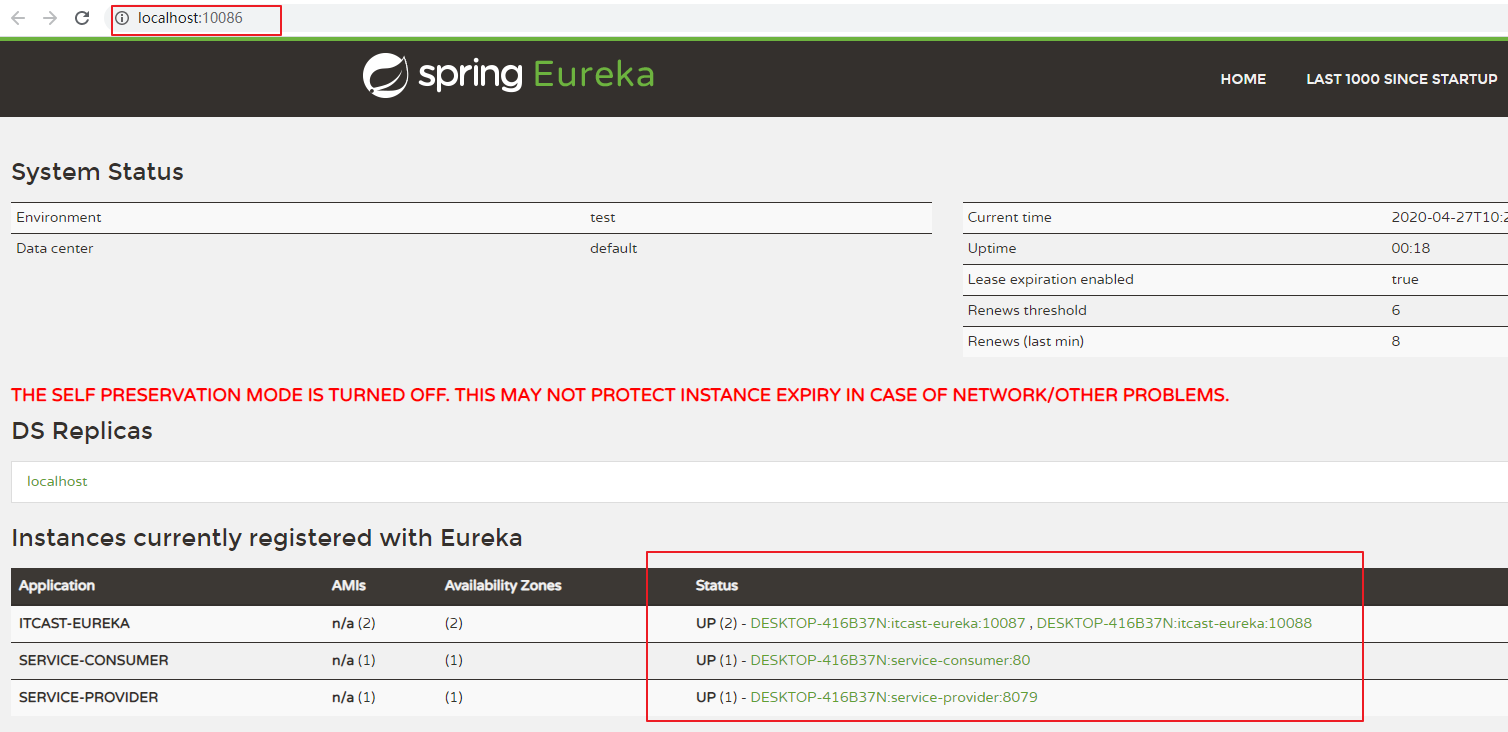
Task: Click the browser forward arrow
Action: [50, 18]
